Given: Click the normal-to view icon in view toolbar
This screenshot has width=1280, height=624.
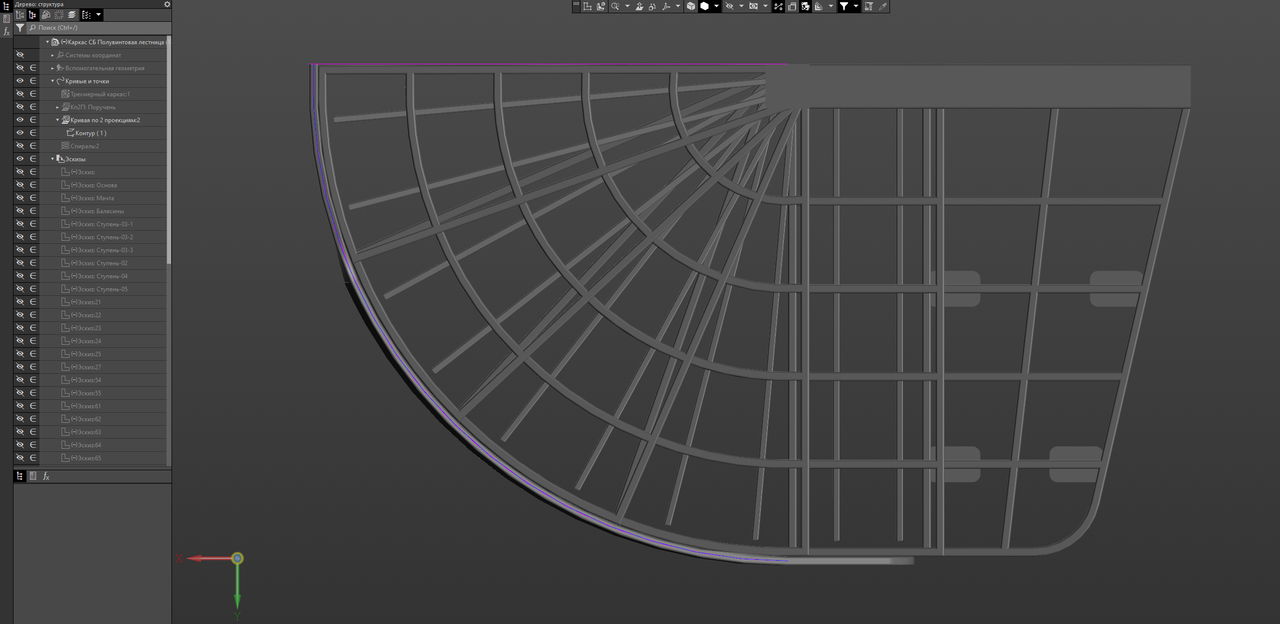Looking at the screenshot, I should 638,6.
